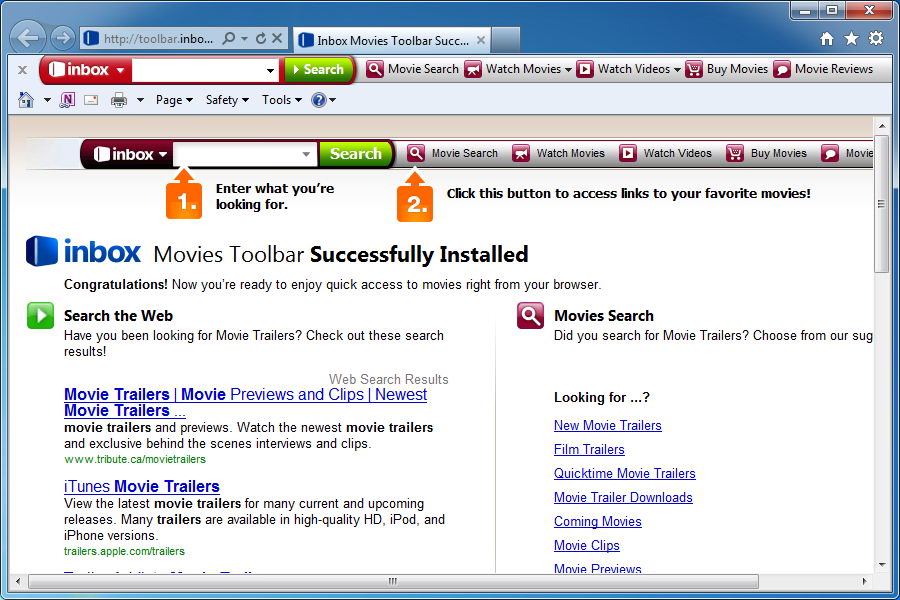Open the Movie Trailers Previews and Clips result

[x=246, y=402]
